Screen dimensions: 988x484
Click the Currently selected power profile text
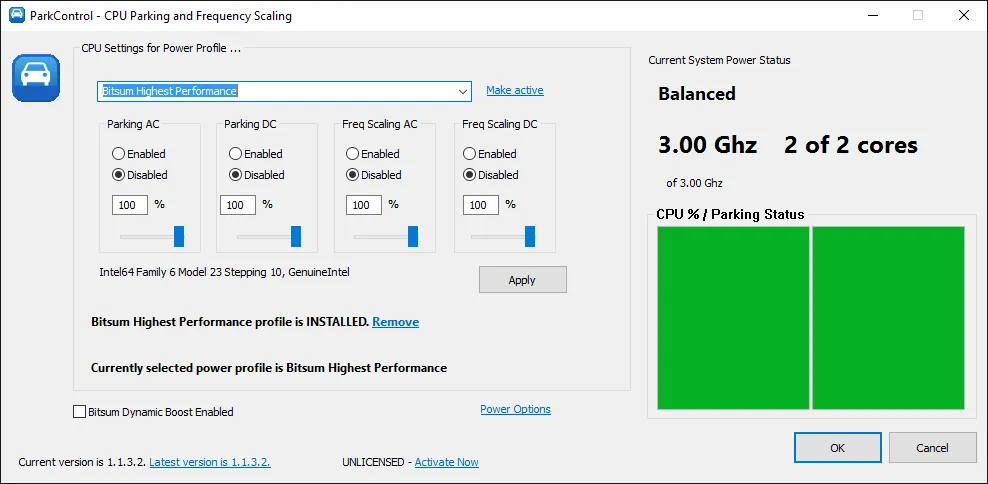[269, 367]
